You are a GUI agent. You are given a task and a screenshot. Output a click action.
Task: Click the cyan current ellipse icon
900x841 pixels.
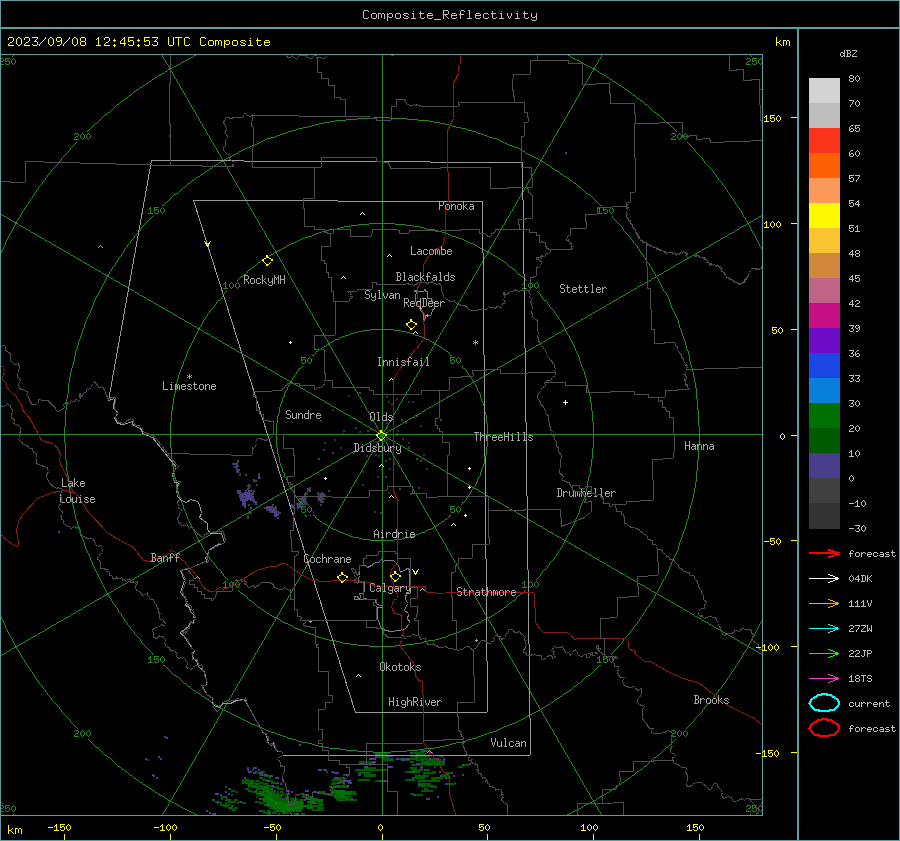824,703
